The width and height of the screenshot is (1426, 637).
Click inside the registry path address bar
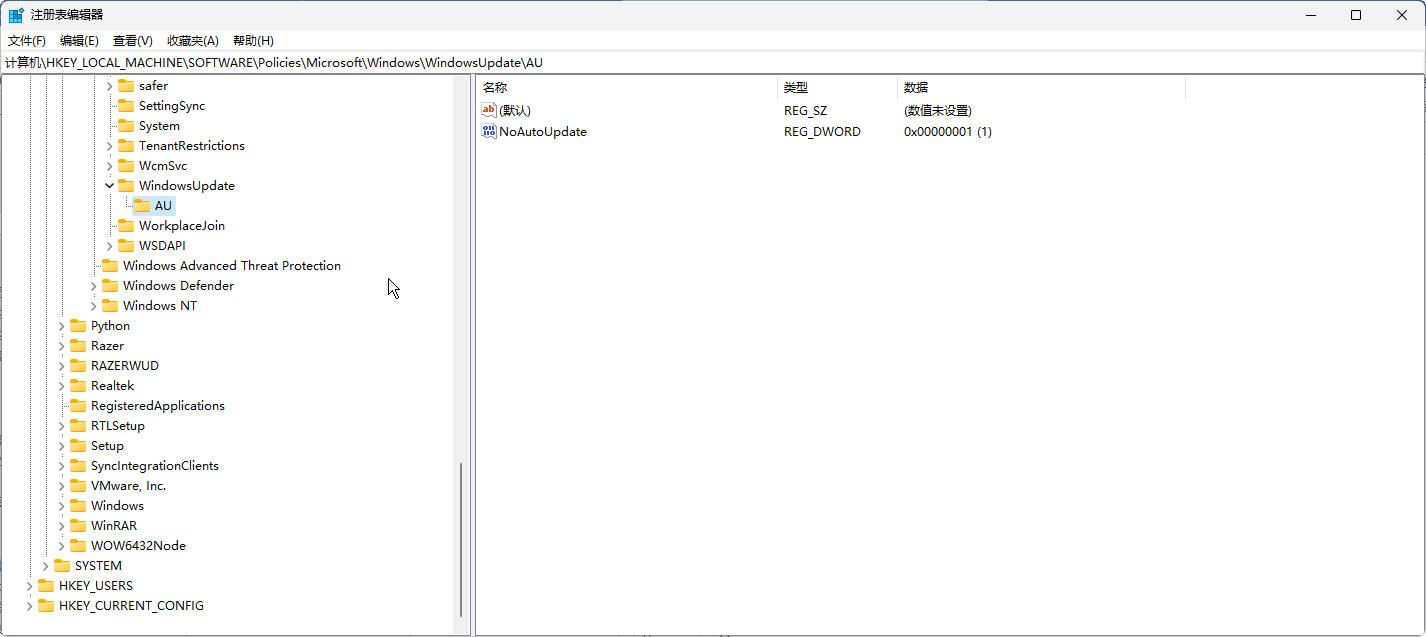point(400,62)
